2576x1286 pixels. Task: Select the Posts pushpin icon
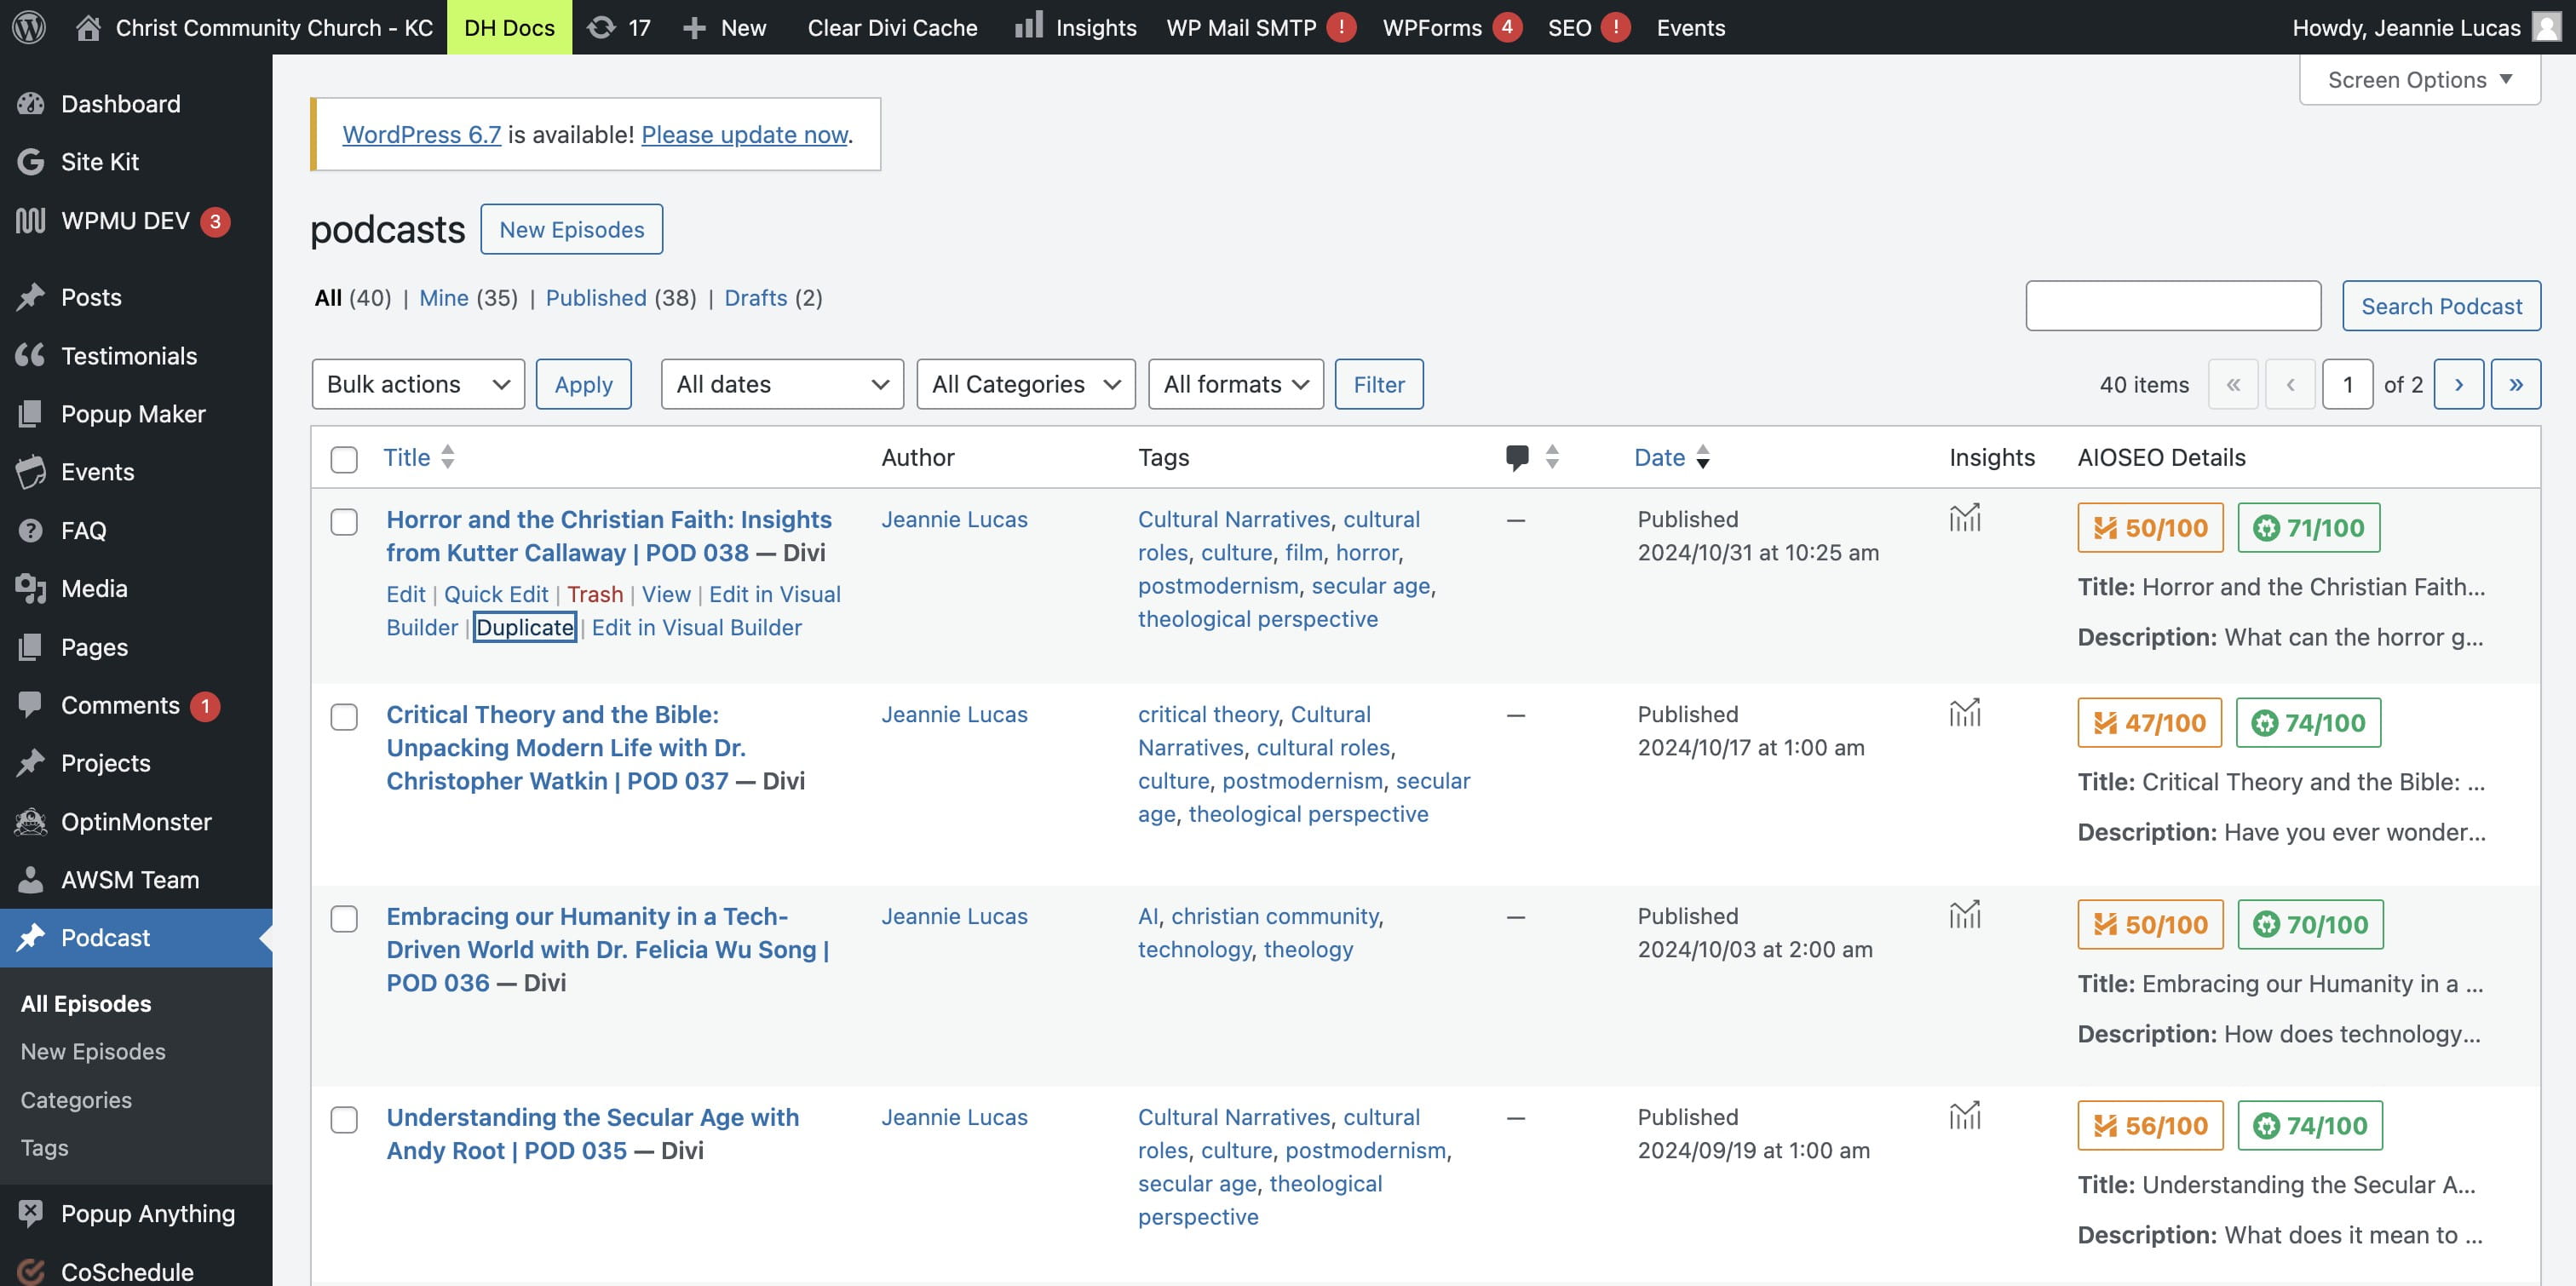[x=31, y=296]
